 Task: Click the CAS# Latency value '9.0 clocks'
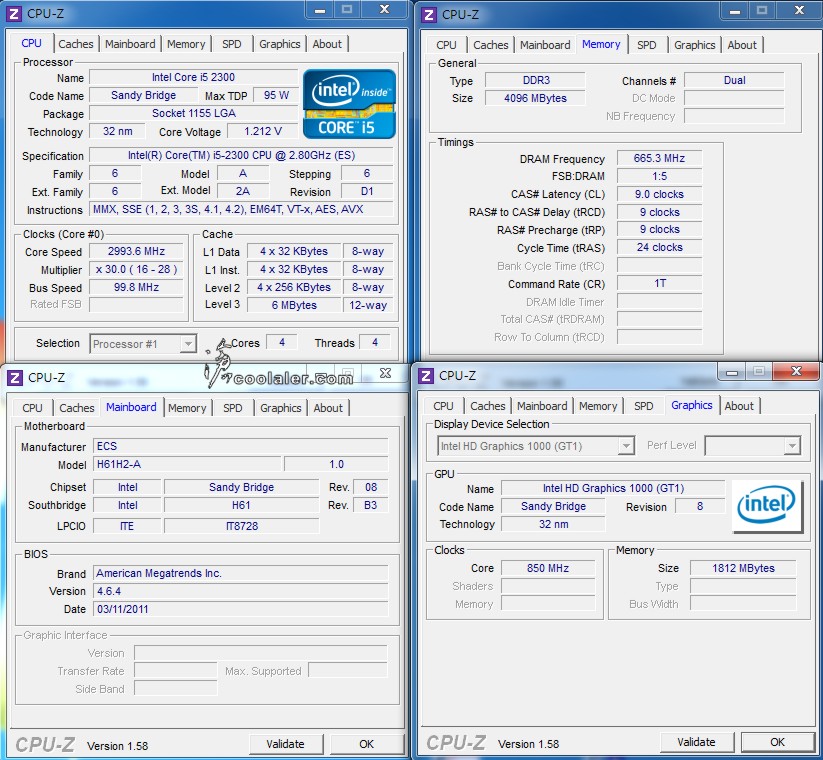(x=659, y=194)
